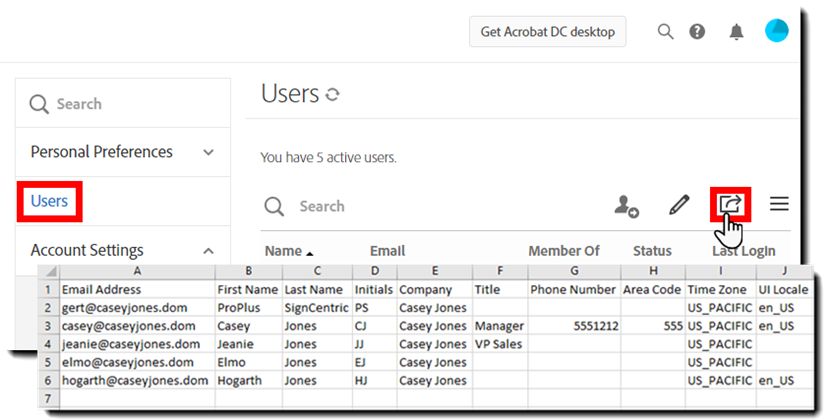Open the notifications bell icon
This screenshot has height=420, width=830.
(736, 32)
